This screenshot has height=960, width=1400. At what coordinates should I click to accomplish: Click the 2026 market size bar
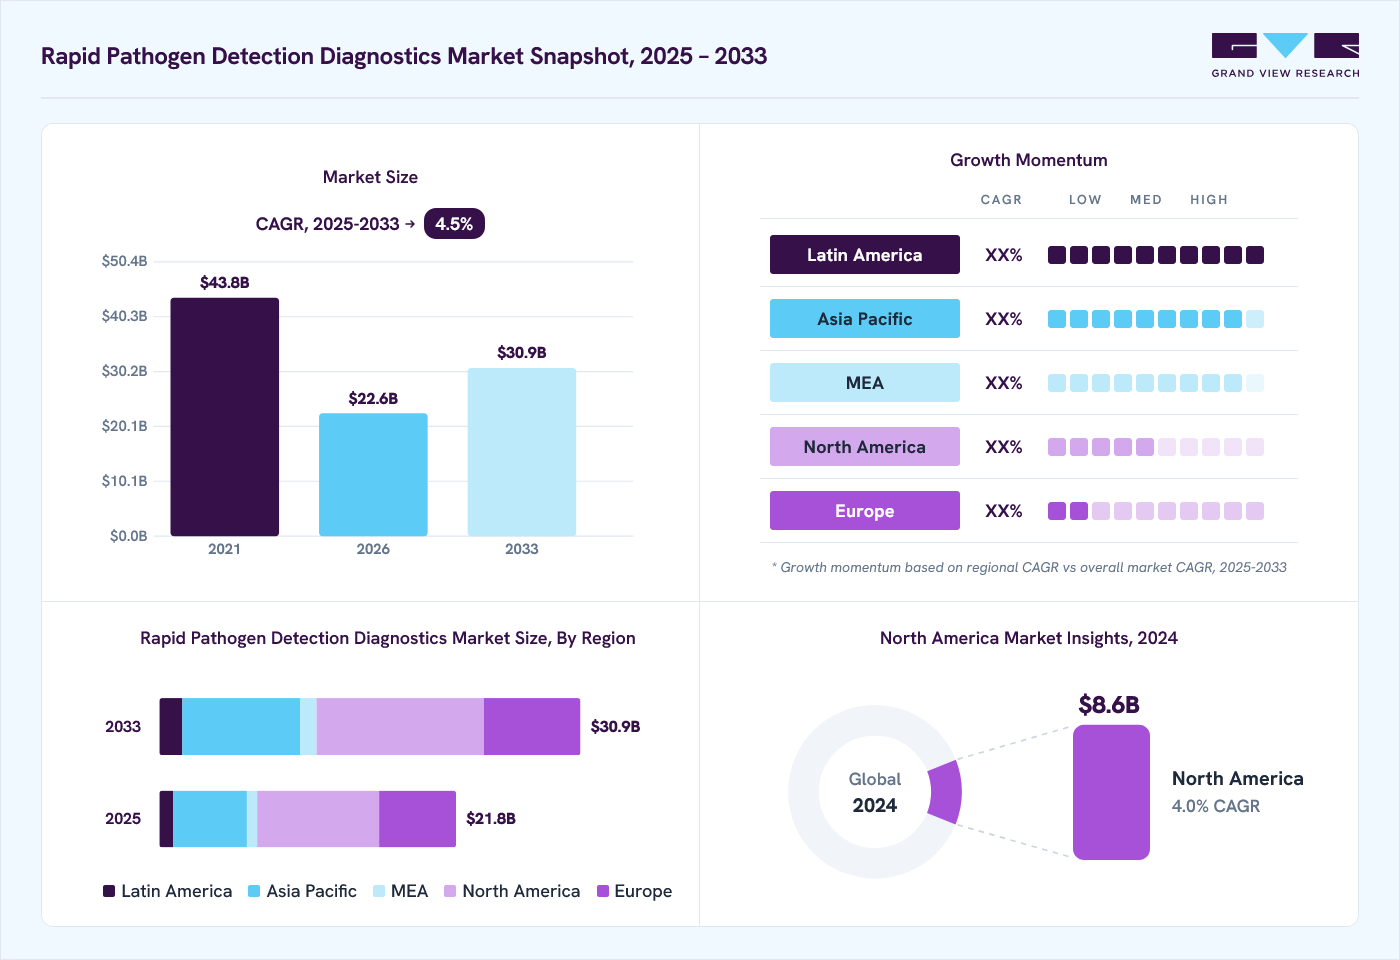click(373, 475)
